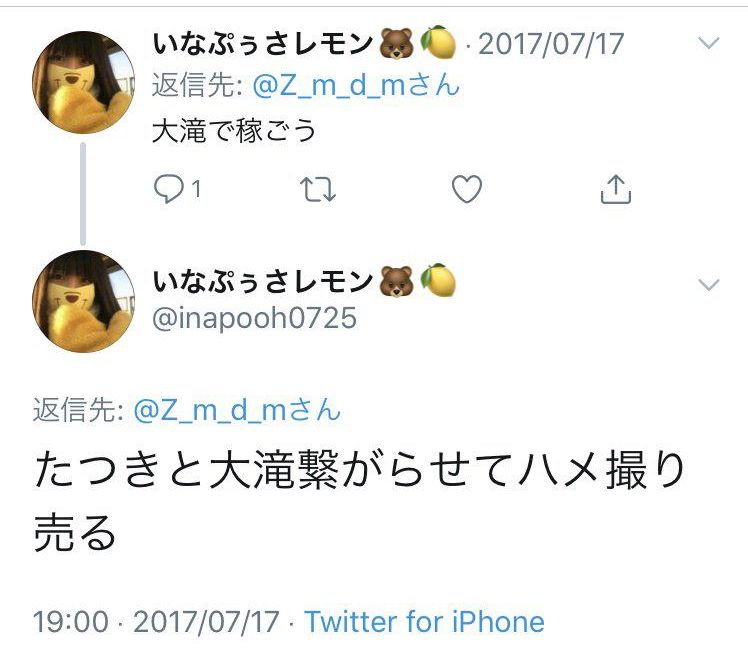This screenshot has height=651, width=748.
Task: Open the reply icon showing one reply
Action: coord(177,189)
